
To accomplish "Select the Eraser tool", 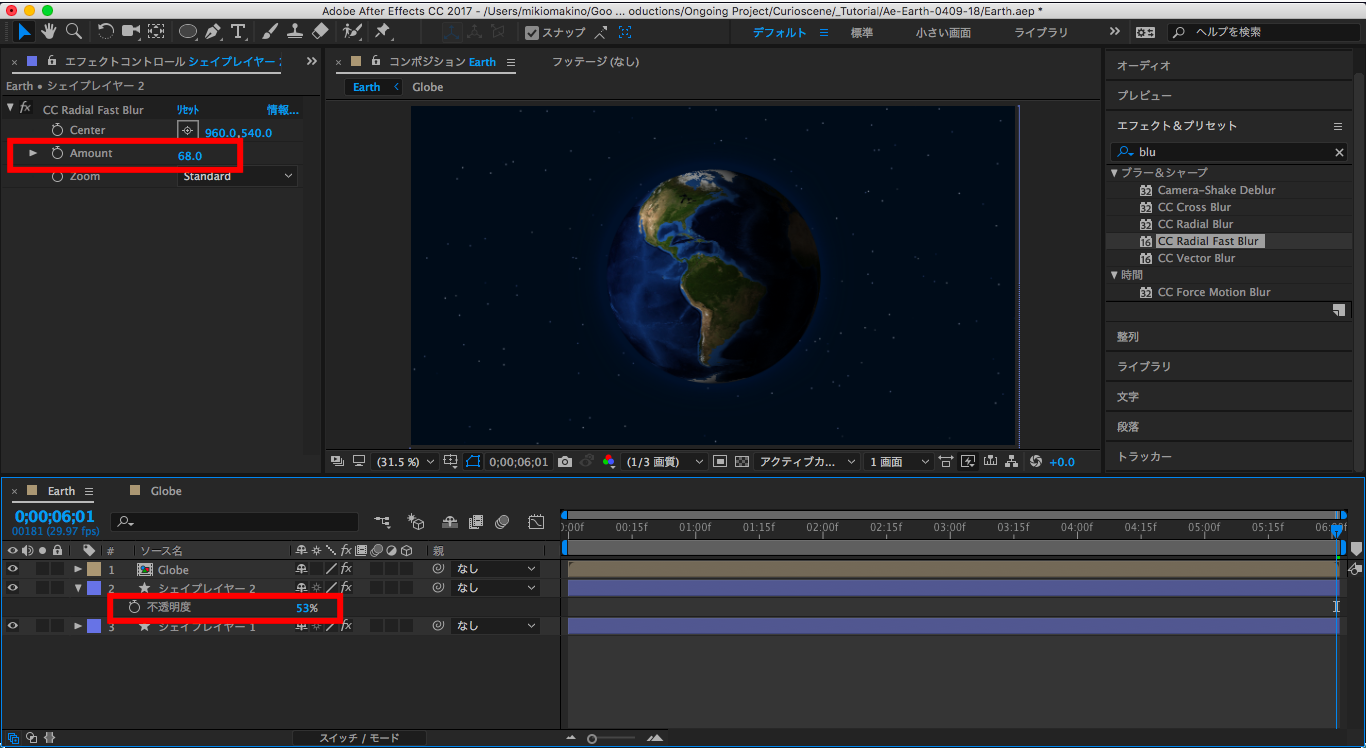I will [x=320, y=32].
